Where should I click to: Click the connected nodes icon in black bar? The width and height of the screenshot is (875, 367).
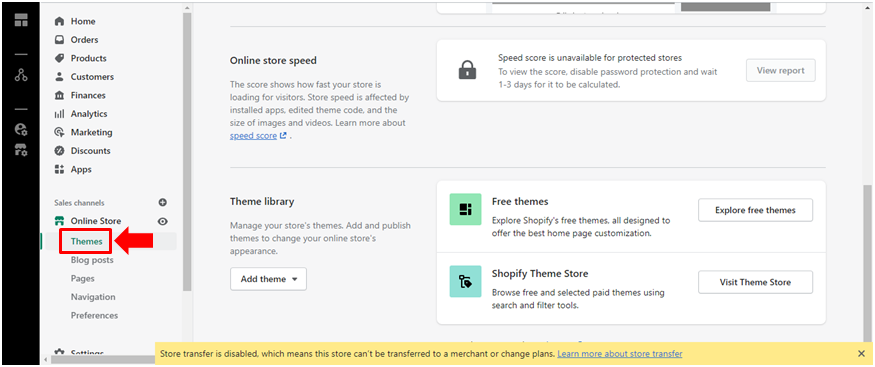click(21, 75)
